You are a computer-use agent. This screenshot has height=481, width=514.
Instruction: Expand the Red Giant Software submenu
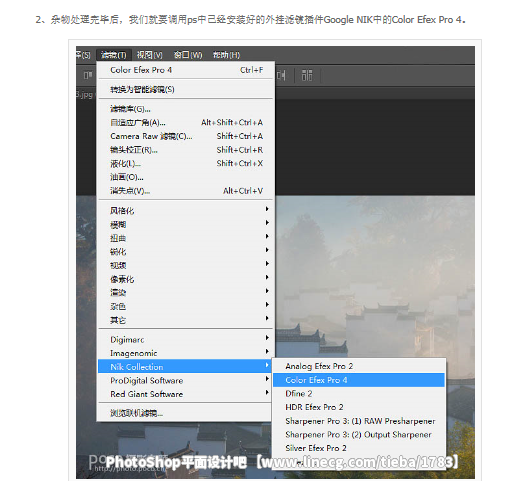pyautogui.click(x=186, y=394)
